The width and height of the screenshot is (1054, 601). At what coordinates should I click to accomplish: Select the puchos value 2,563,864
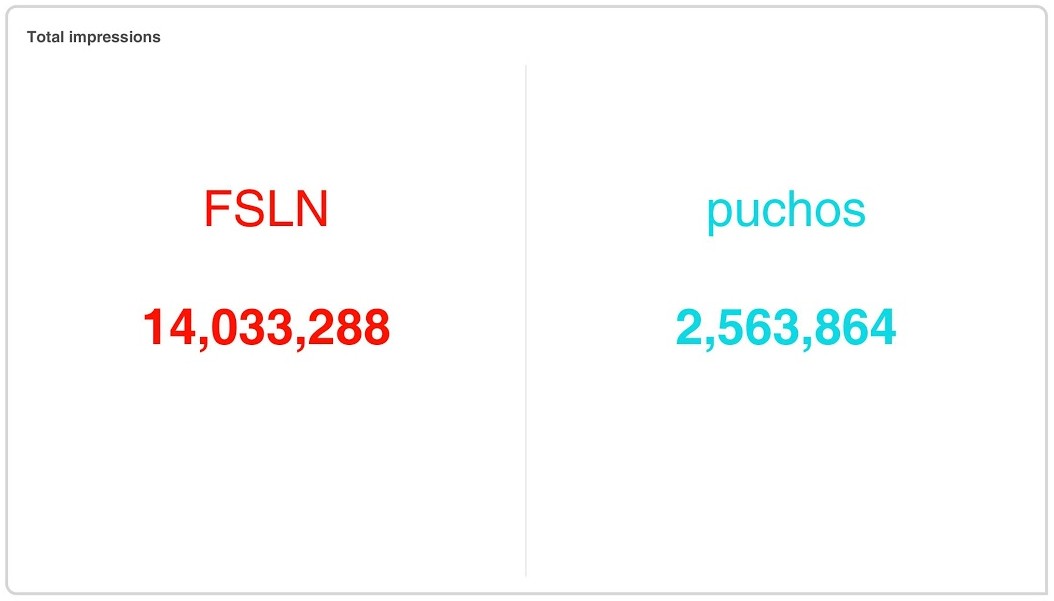786,327
